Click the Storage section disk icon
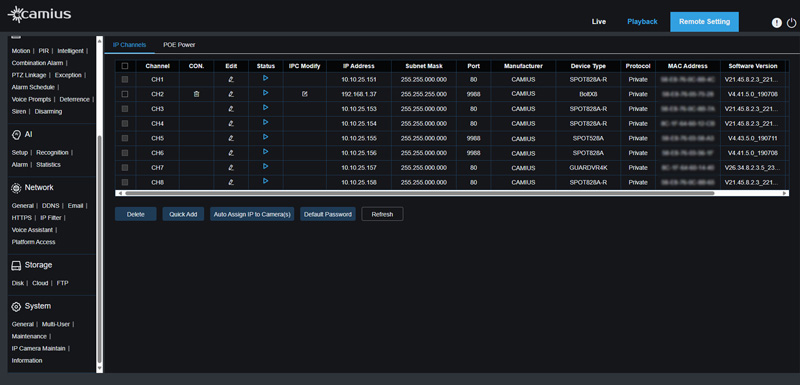This screenshot has width=800, height=385. (16, 265)
